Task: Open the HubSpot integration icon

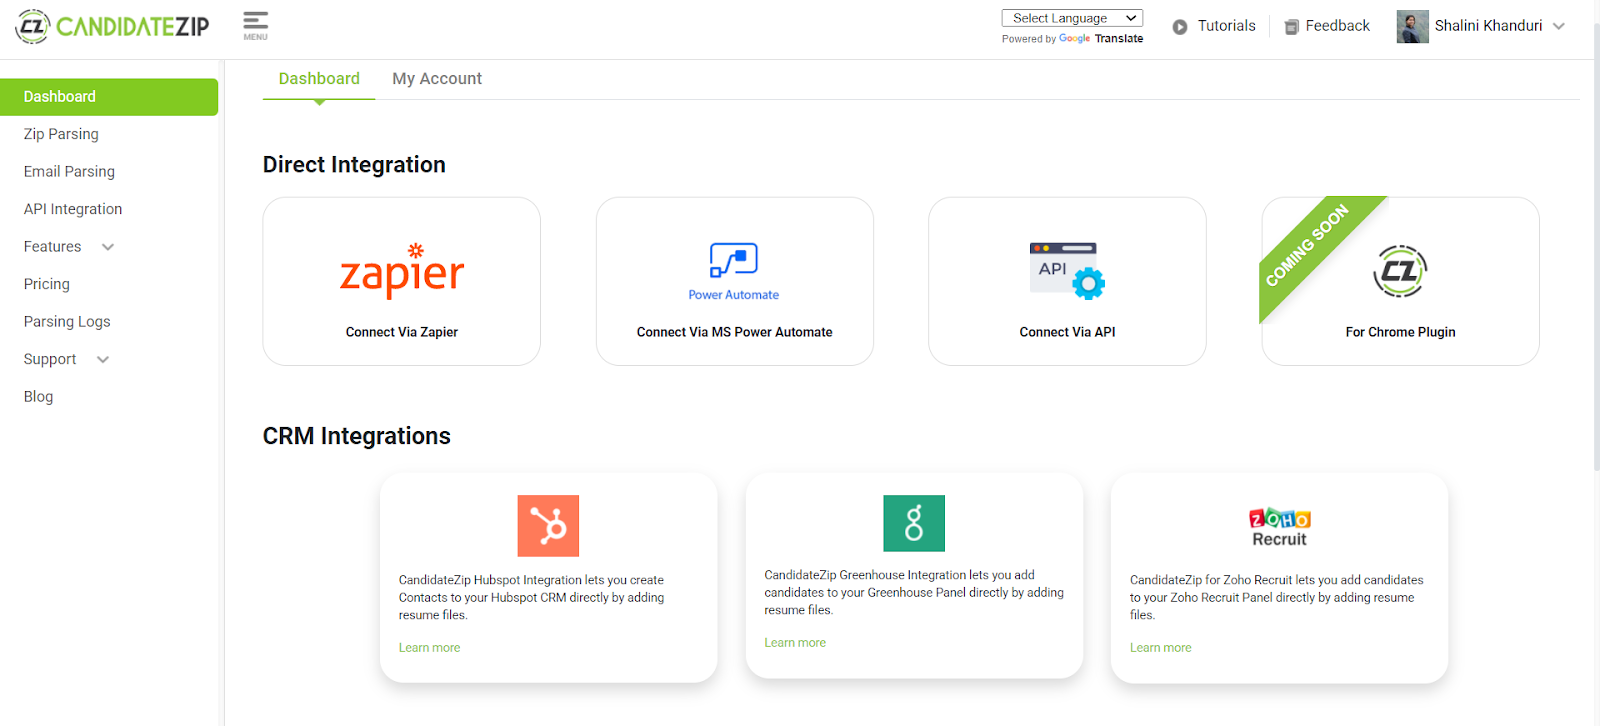Action: (548, 526)
